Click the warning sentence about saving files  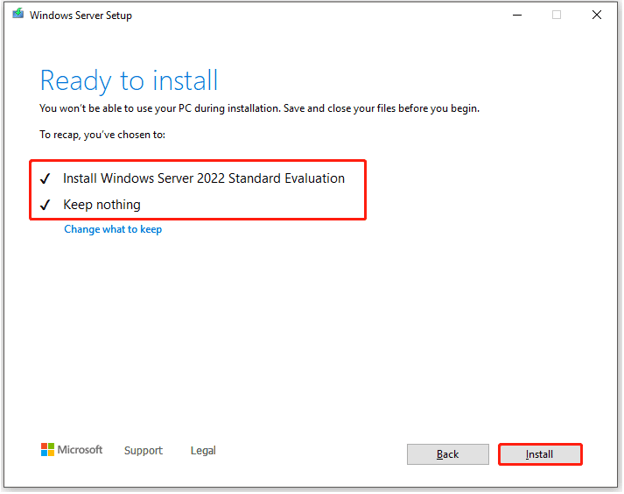(266, 107)
